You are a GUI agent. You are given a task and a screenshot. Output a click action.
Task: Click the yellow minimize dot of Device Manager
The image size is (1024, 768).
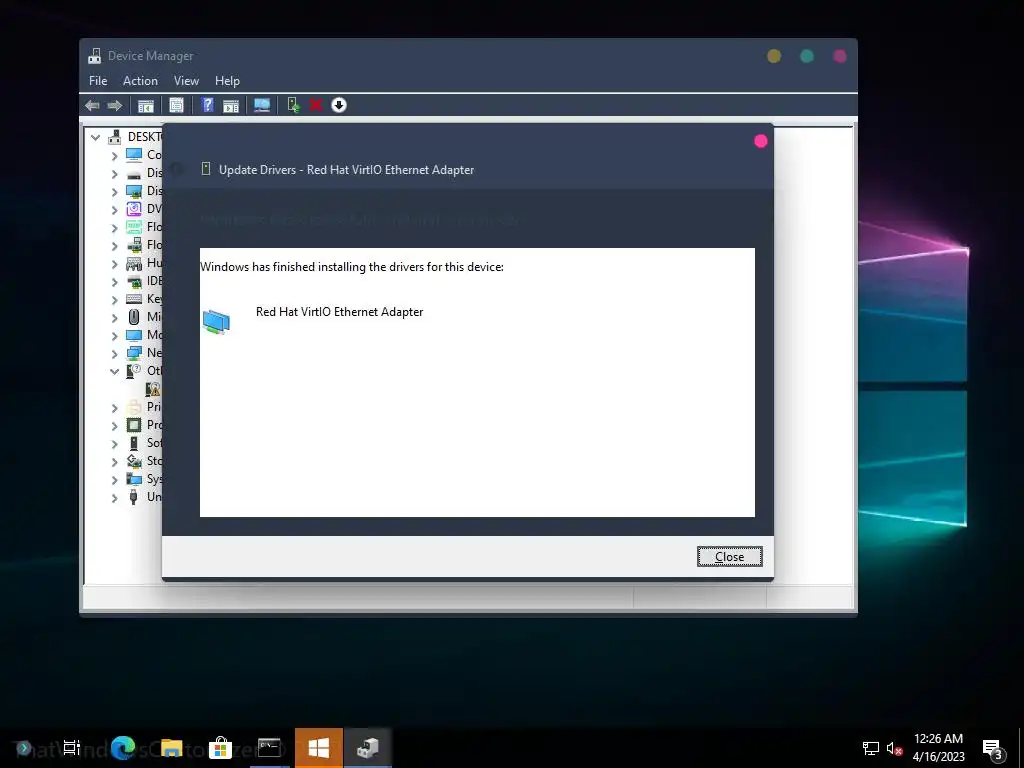coord(774,56)
